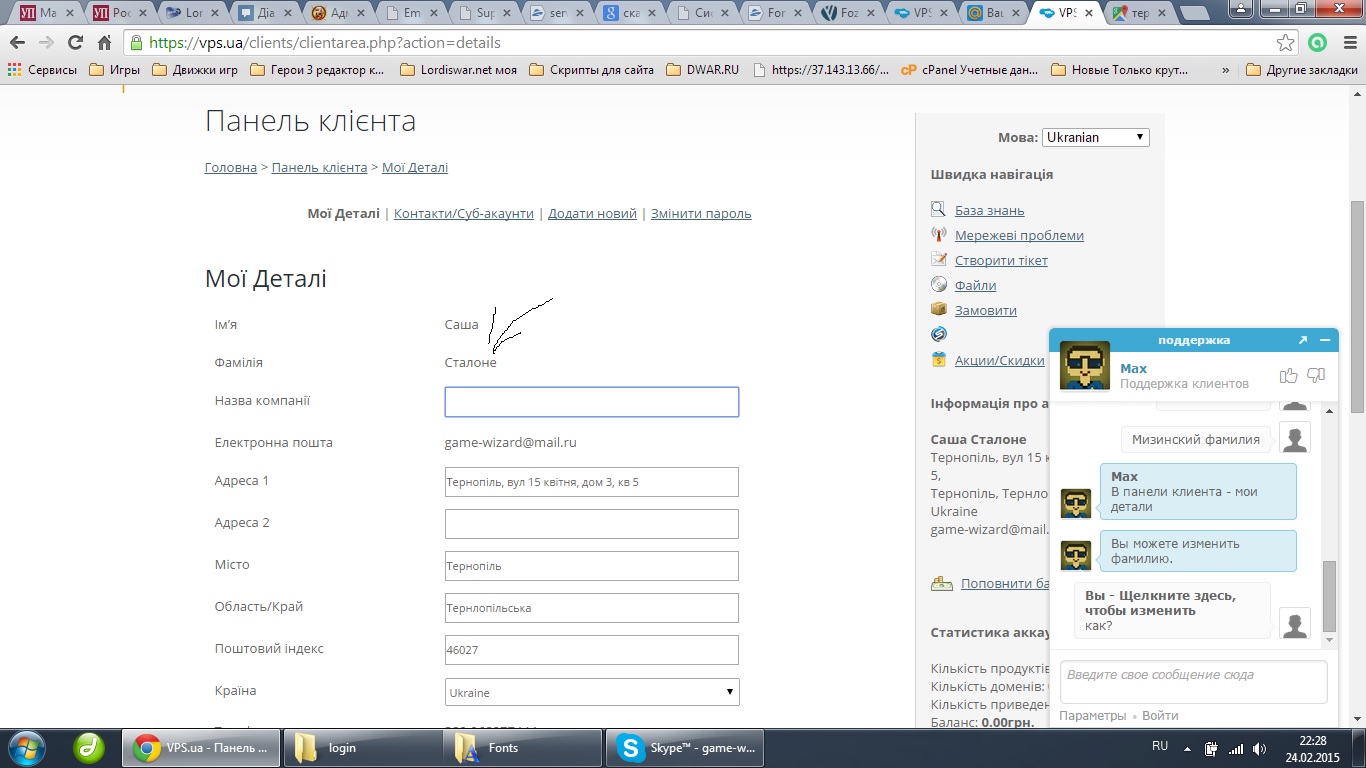Click into the Поштовий індекс field
This screenshot has width=1366, height=768.
pyautogui.click(x=592, y=650)
